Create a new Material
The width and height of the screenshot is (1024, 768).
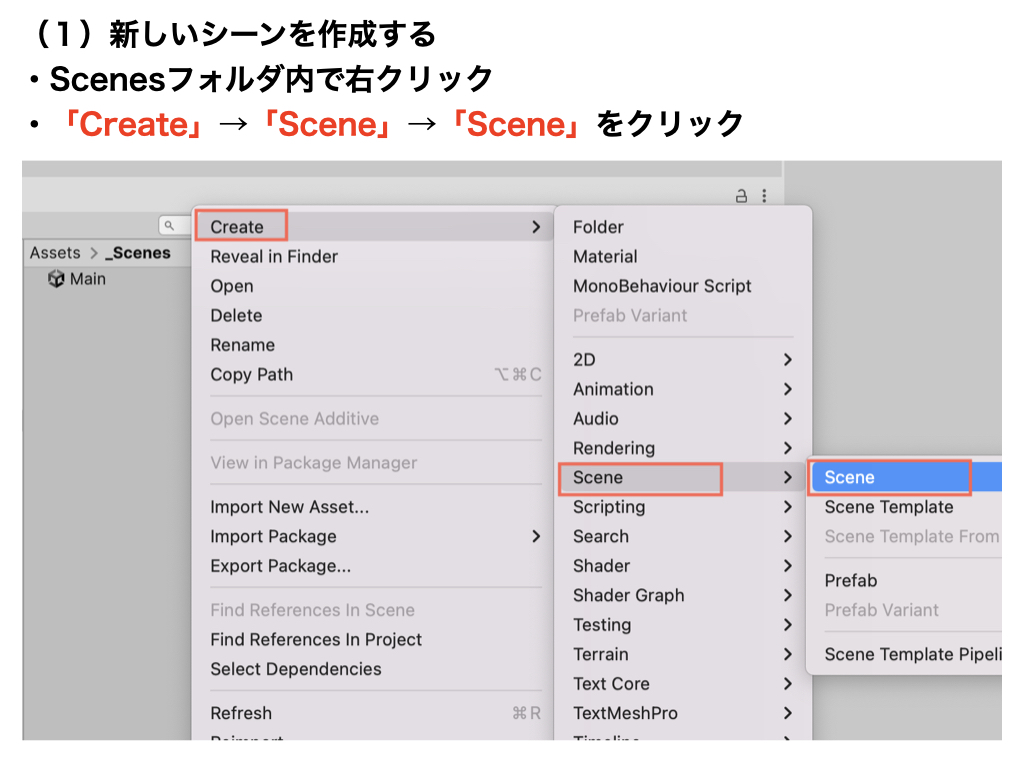(605, 257)
